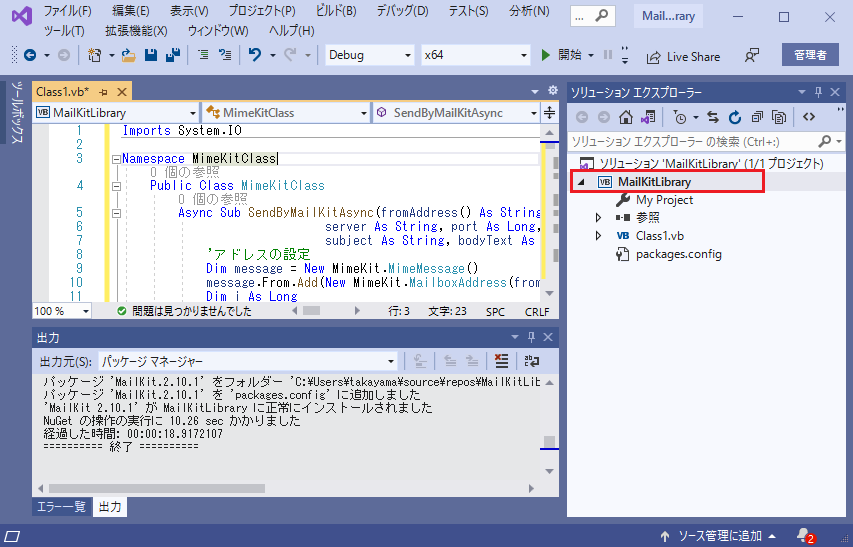Toggle Word Wrap icon in Output panel
The width and height of the screenshot is (853, 547).
click(531, 361)
